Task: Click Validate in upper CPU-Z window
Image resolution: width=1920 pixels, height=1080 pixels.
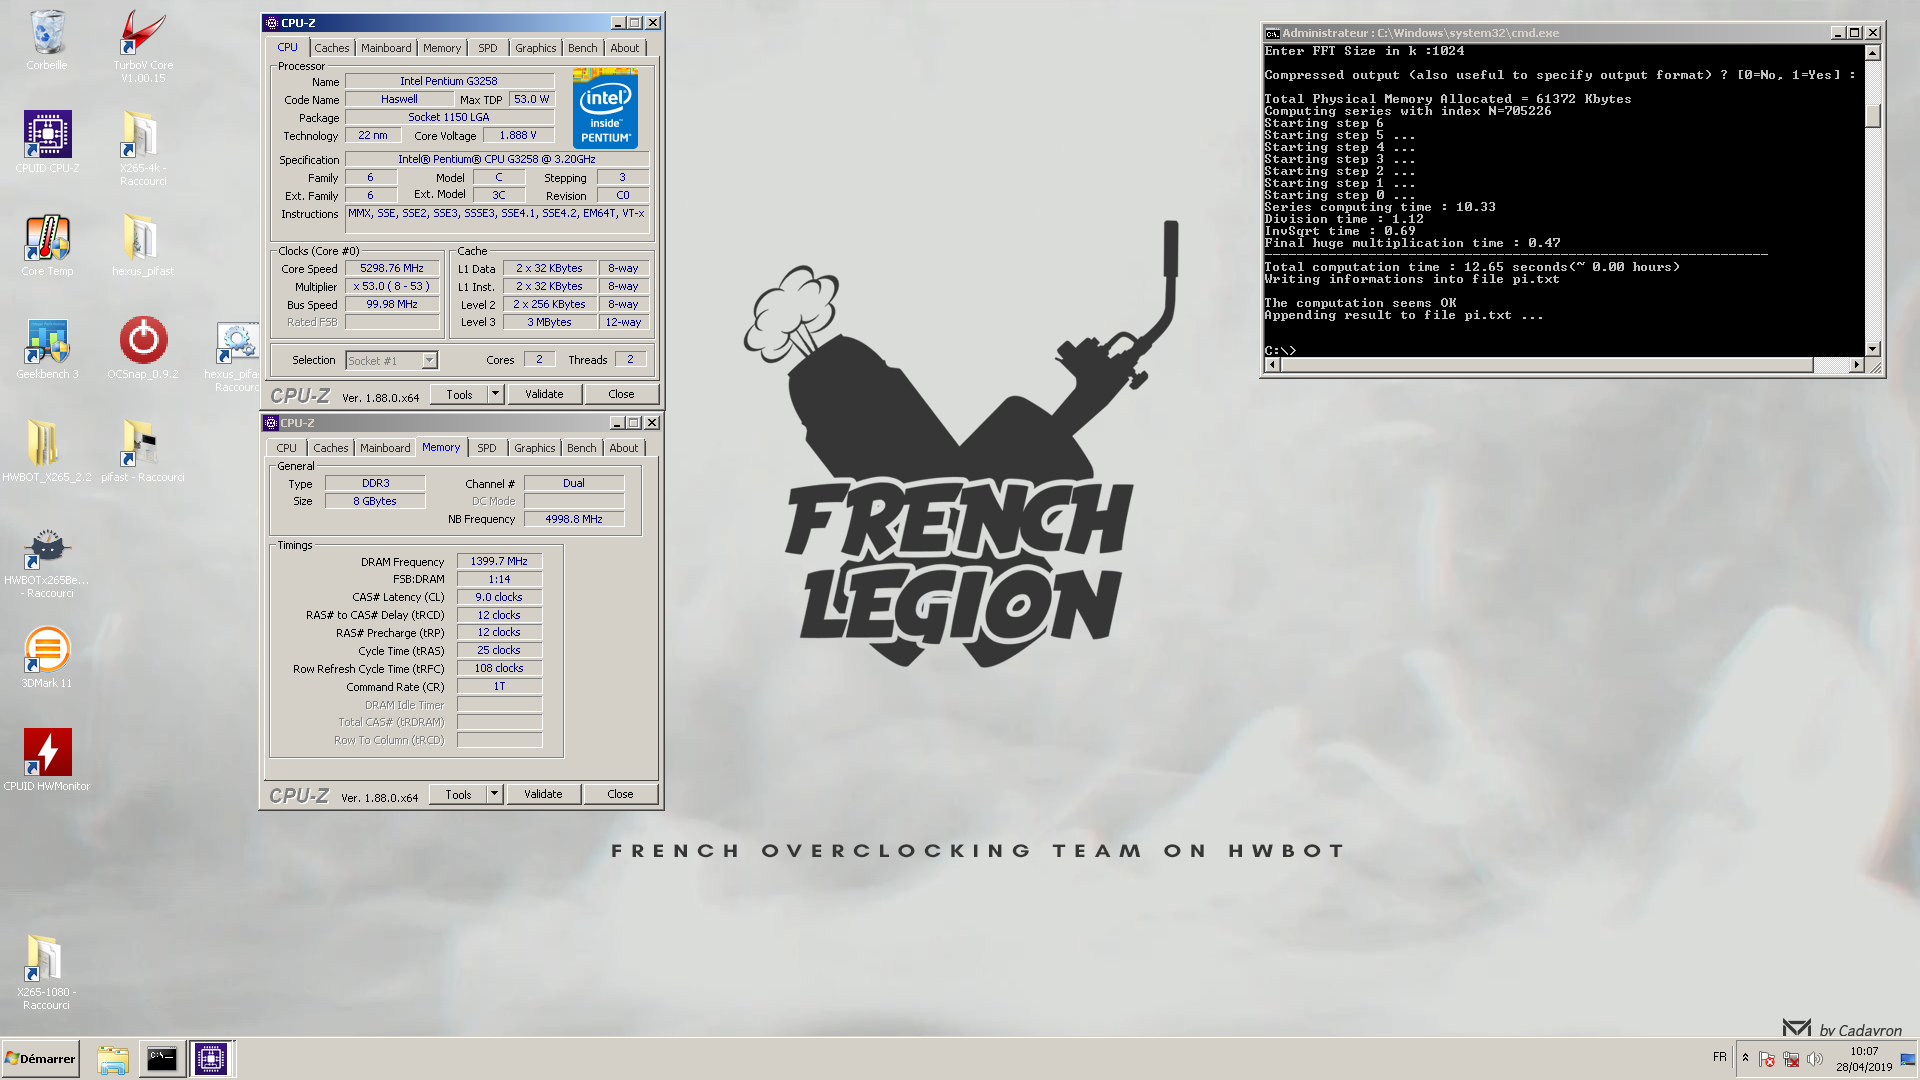Action: click(544, 395)
